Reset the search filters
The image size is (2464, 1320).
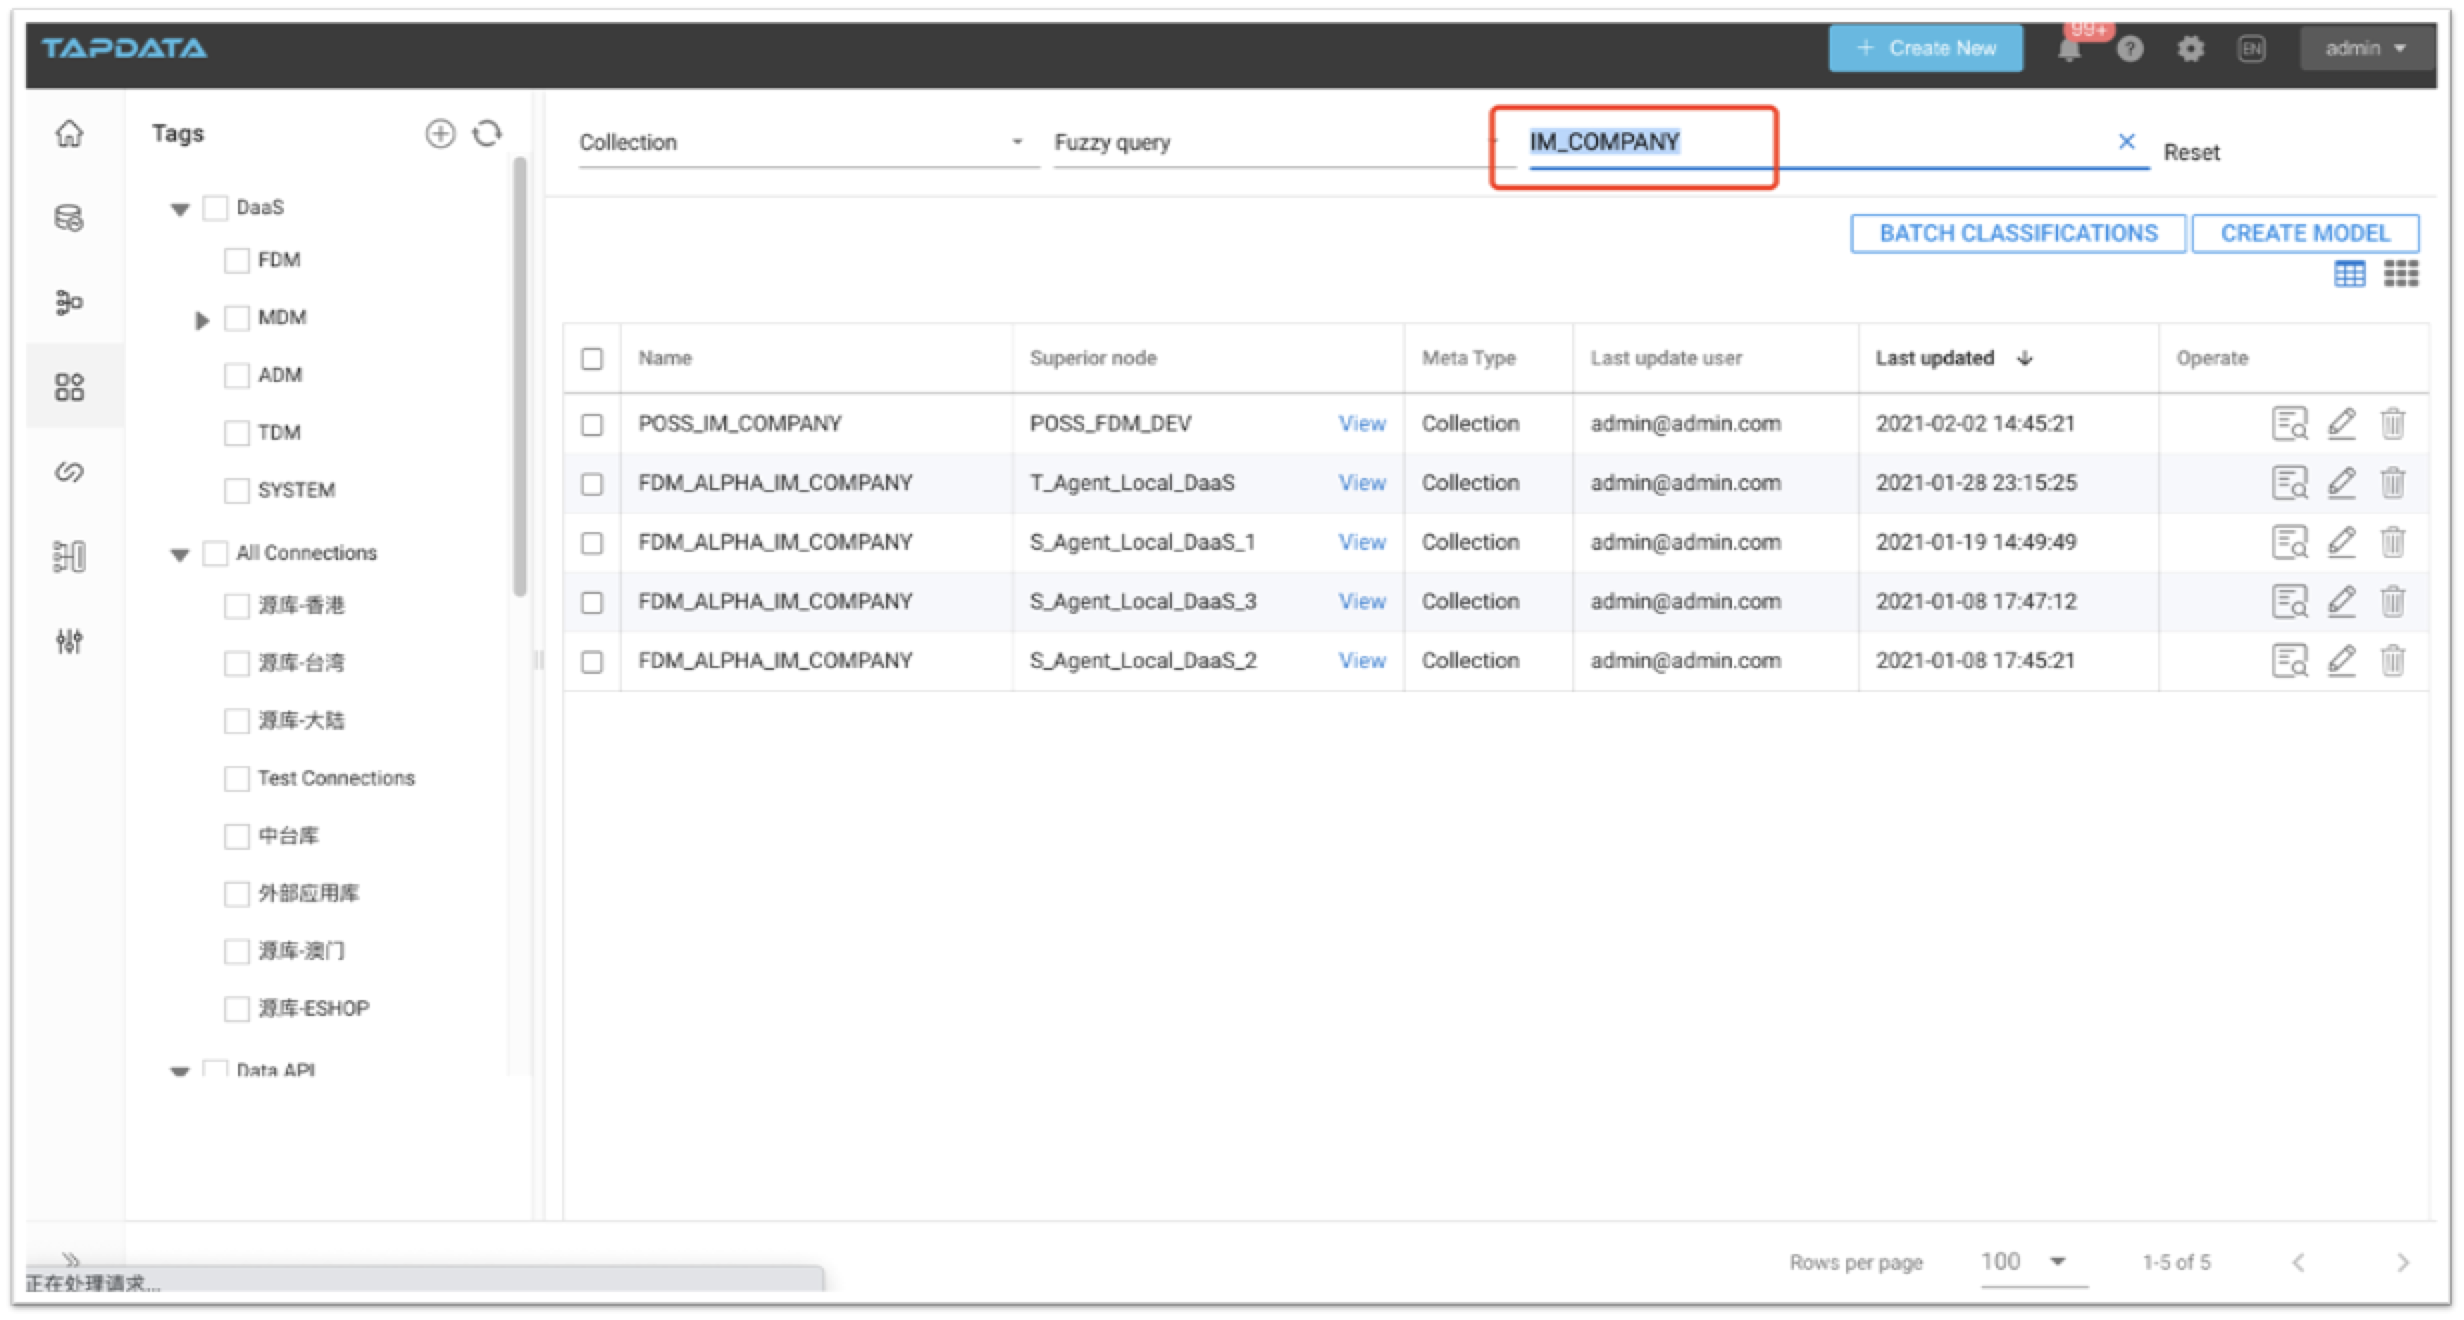point(2191,152)
